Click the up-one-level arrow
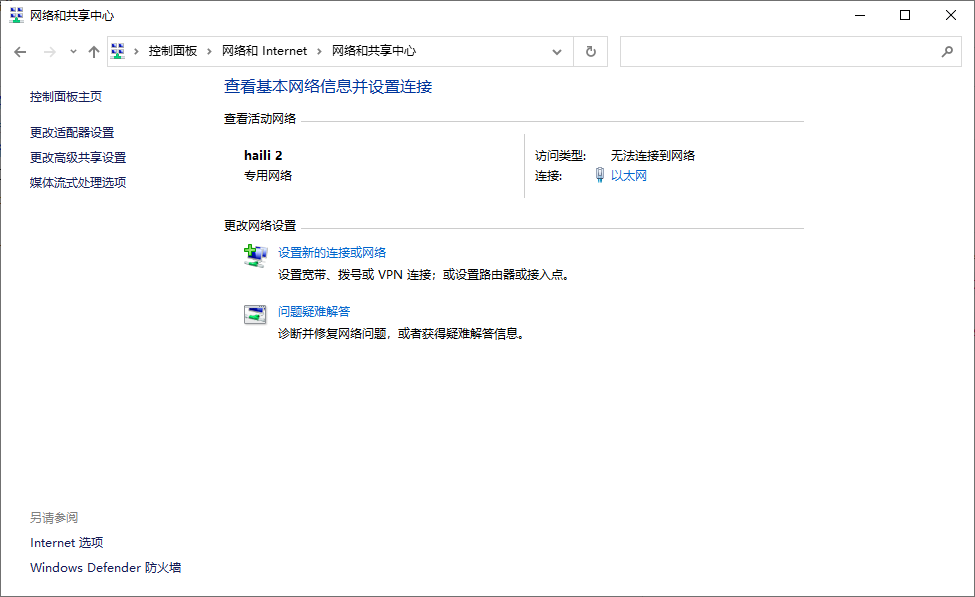Screen dimensions: 975x597 coord(94,52)
